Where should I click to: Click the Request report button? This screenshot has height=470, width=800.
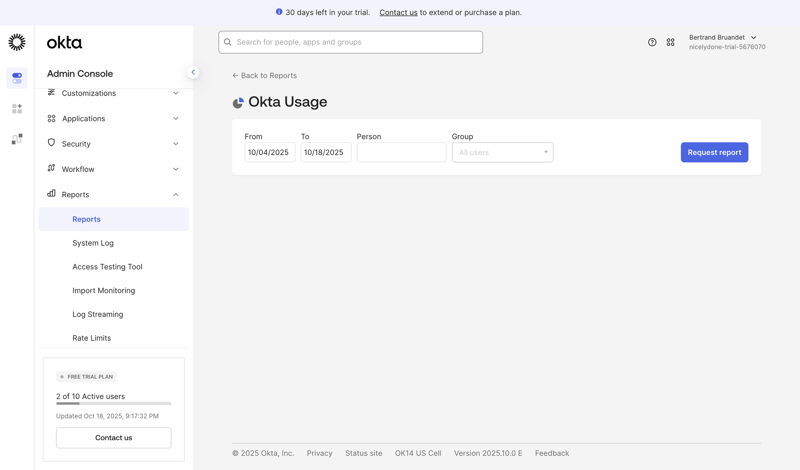pos(714,152)
